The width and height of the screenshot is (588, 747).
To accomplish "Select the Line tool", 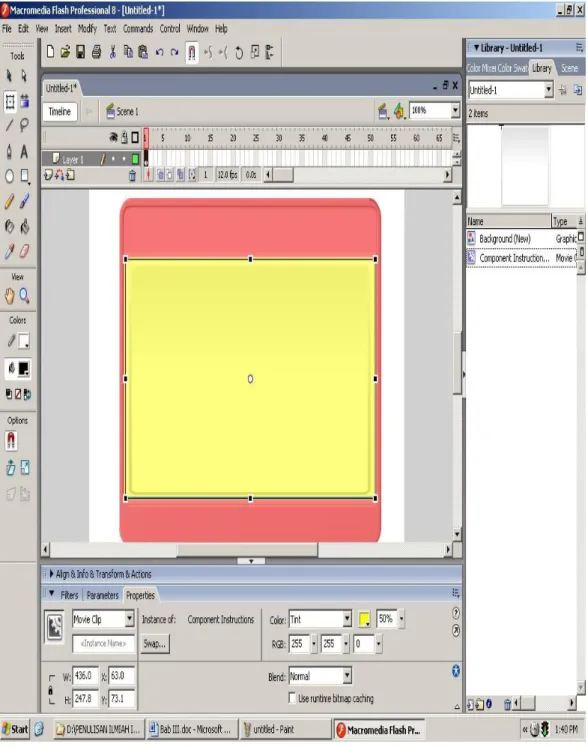I will point(9,125).
